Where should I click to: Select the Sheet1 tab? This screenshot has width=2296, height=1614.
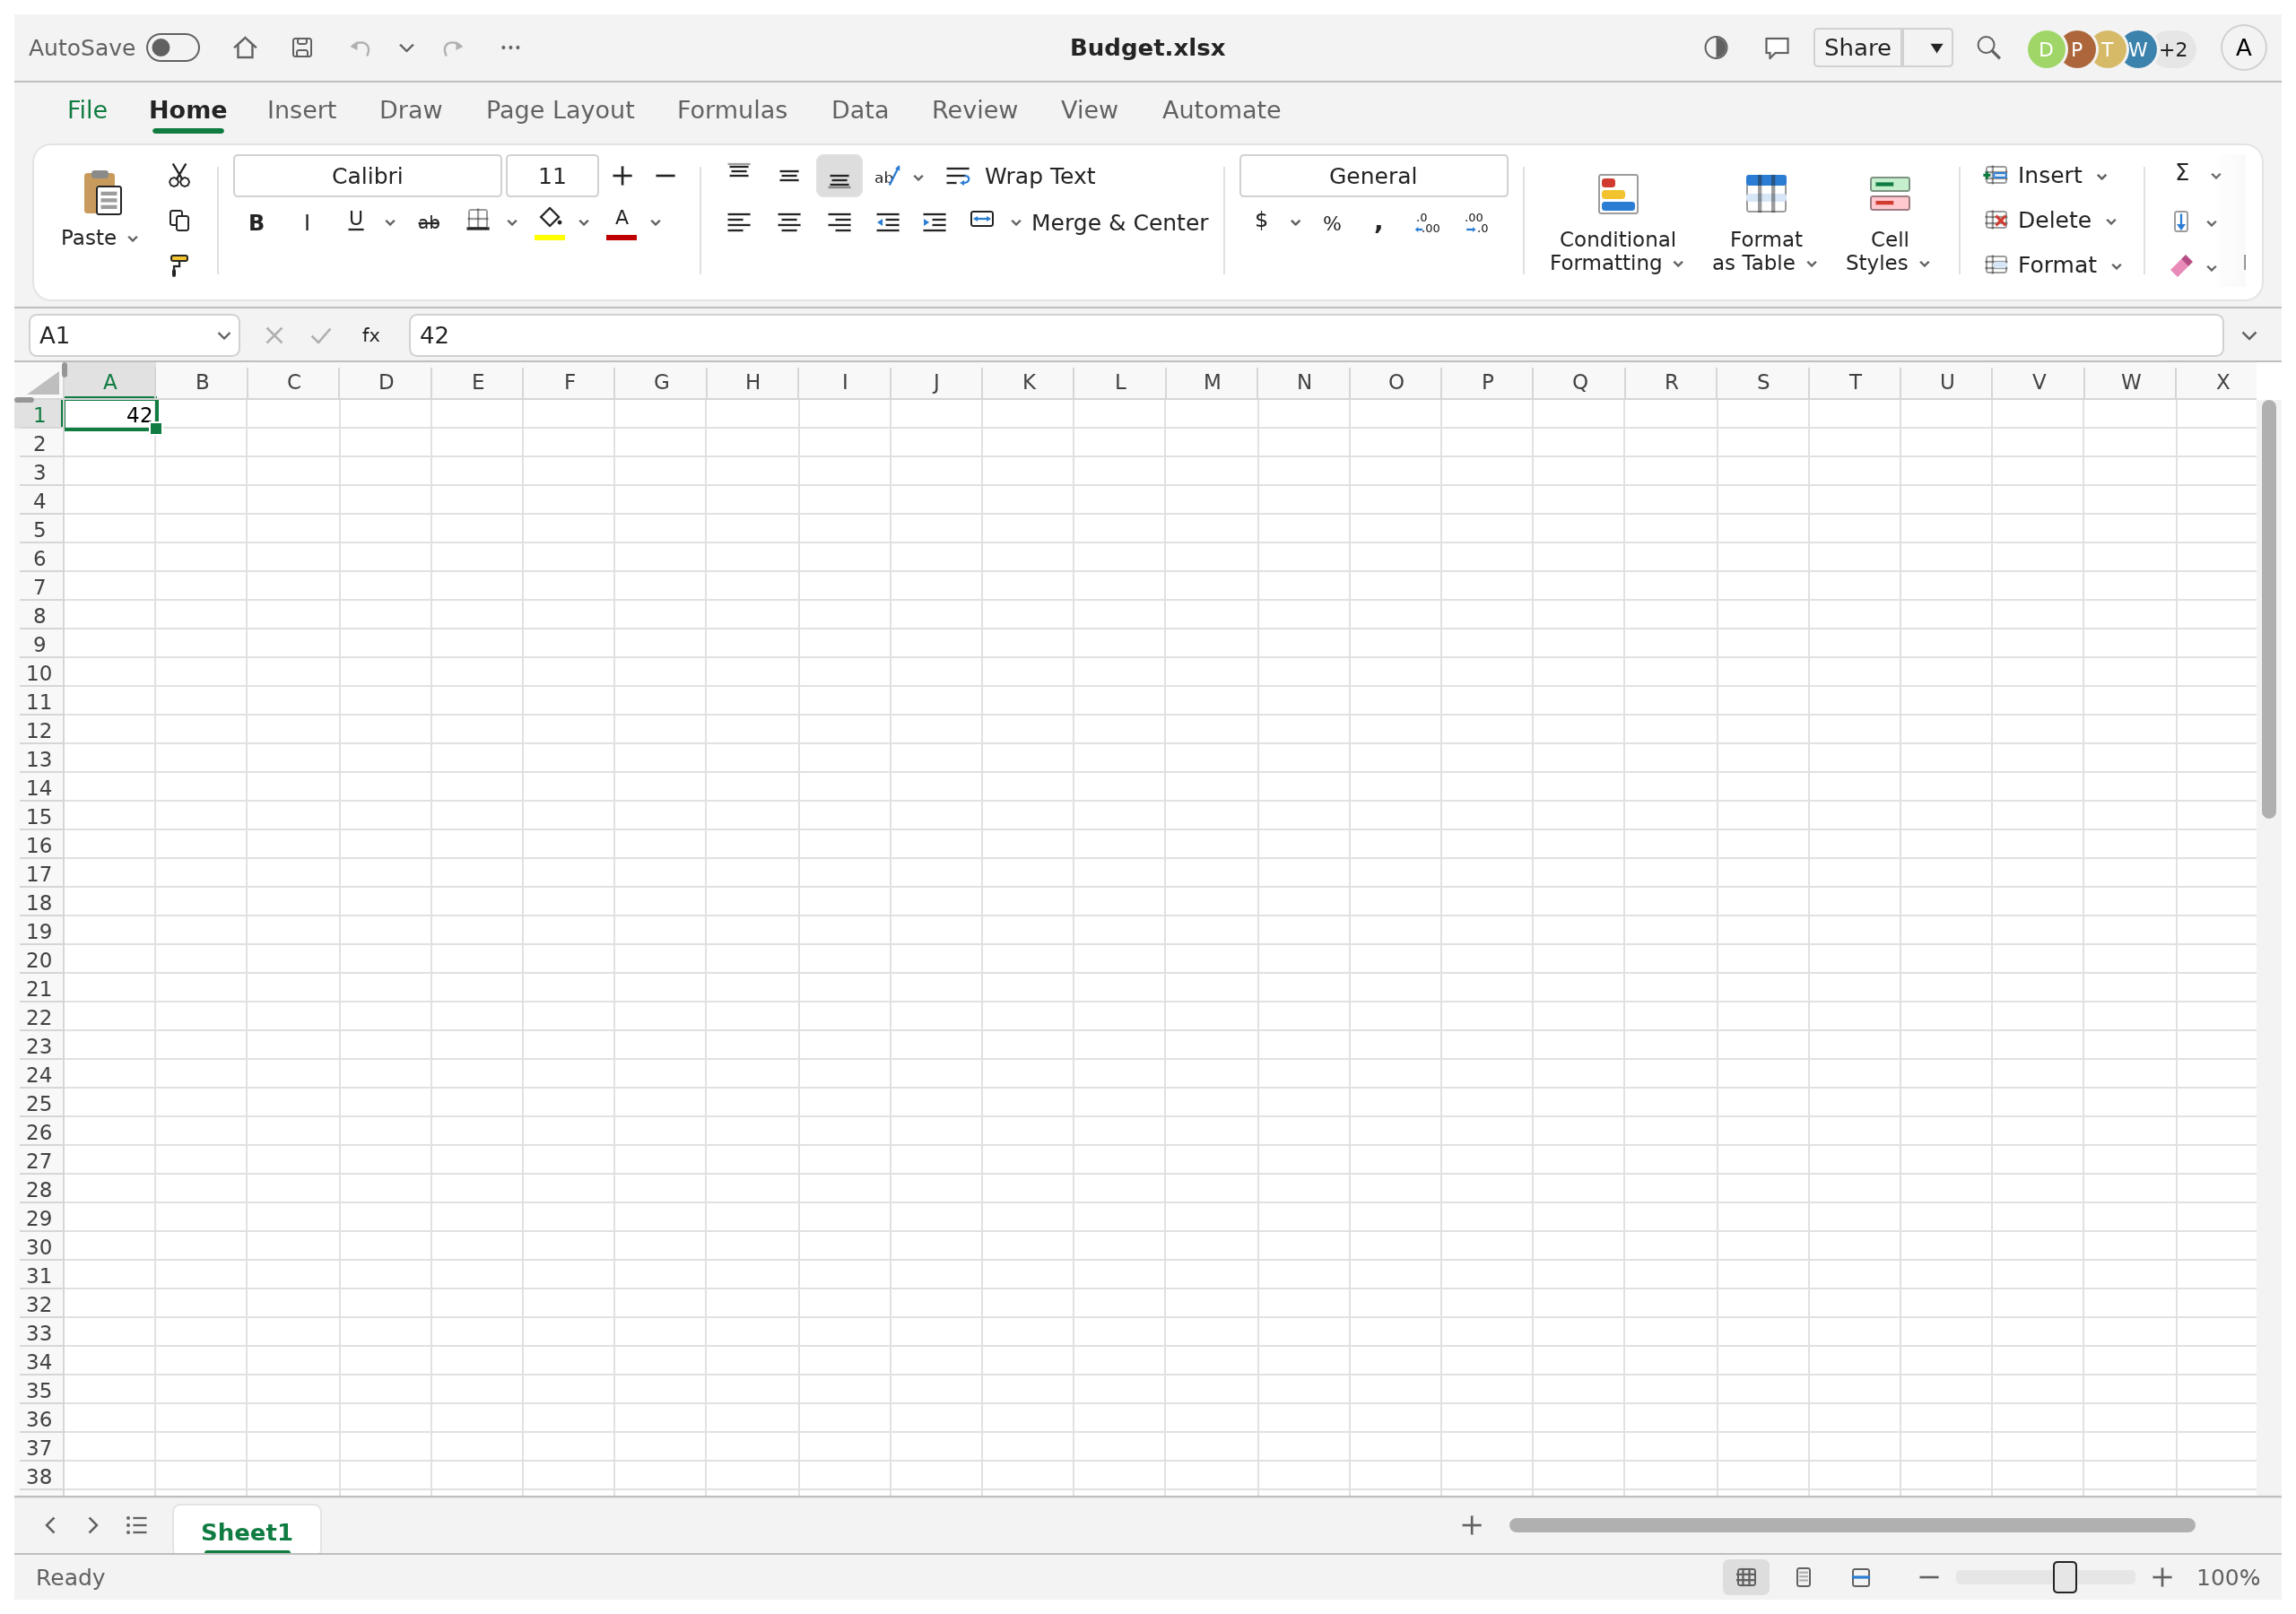[x=246, y=1532]
